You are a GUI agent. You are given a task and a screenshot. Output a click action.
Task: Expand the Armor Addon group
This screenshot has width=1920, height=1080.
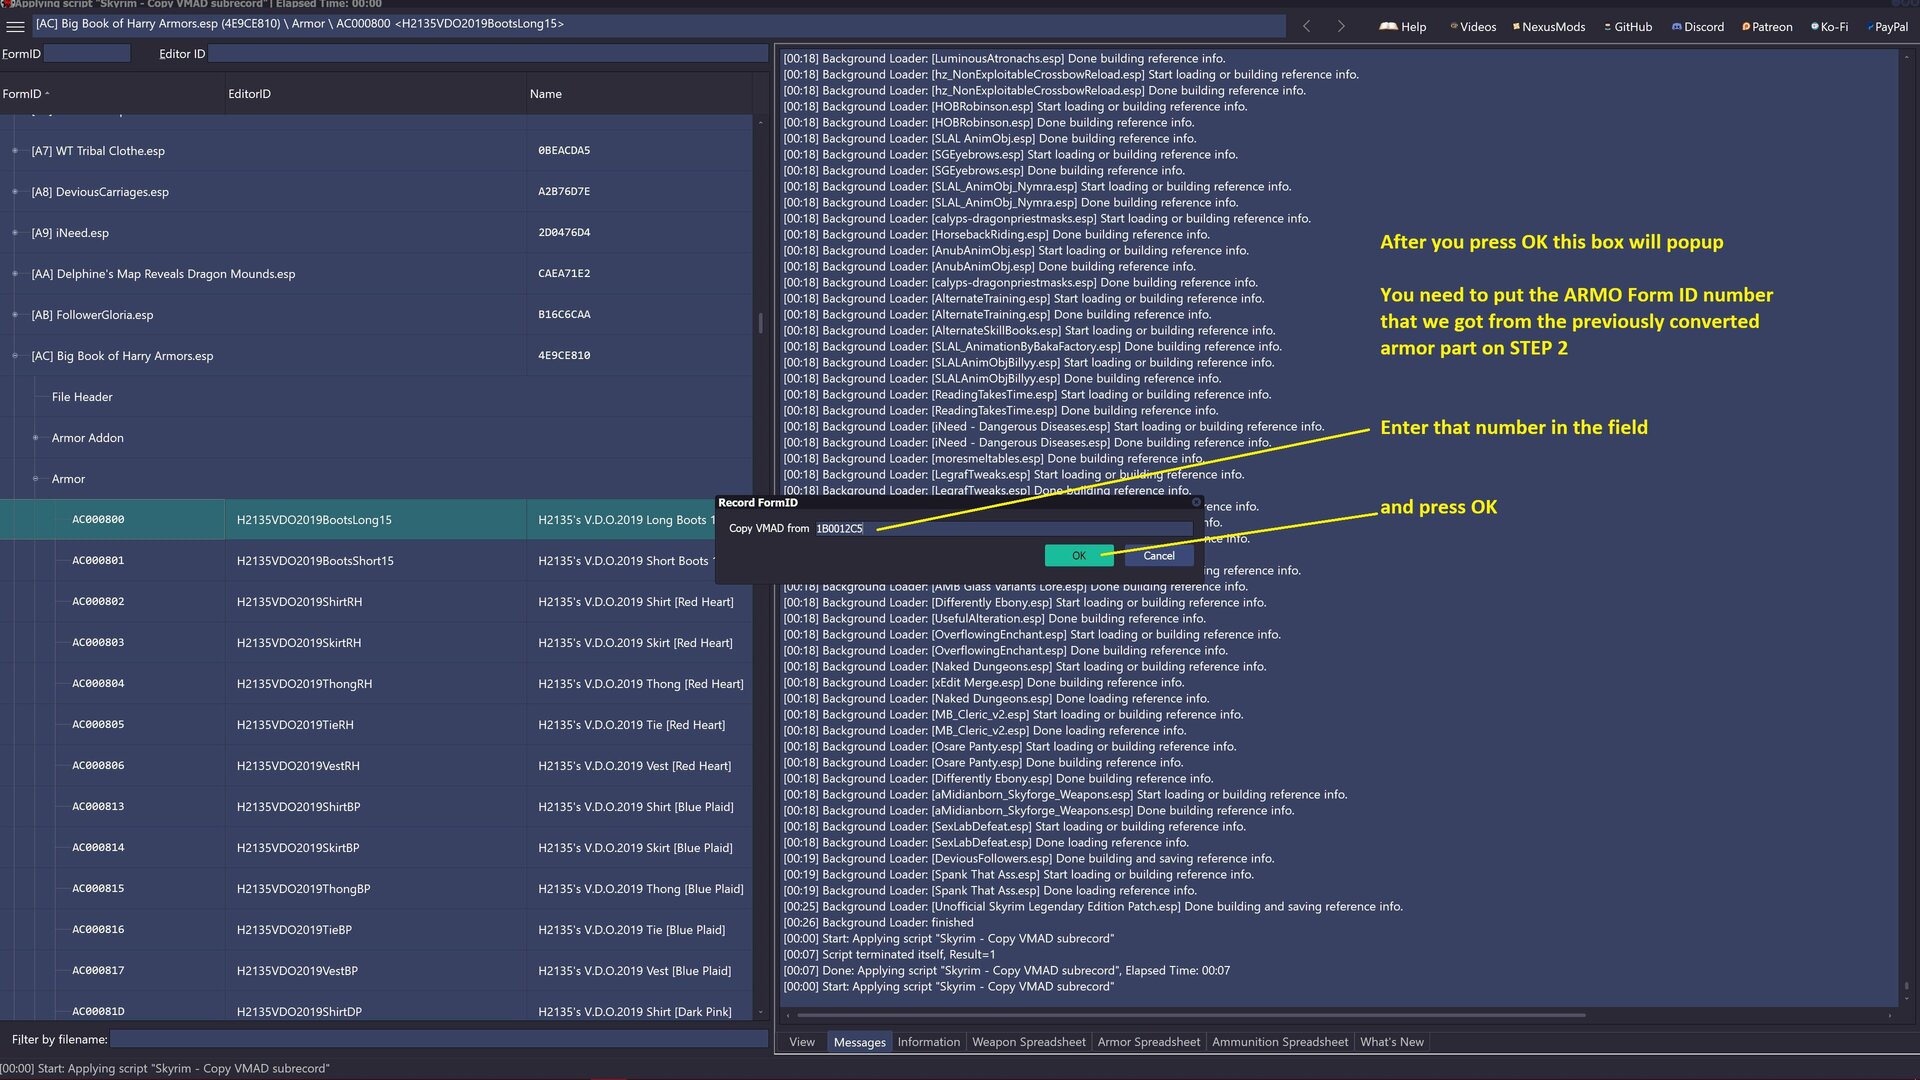coord(35,438)
